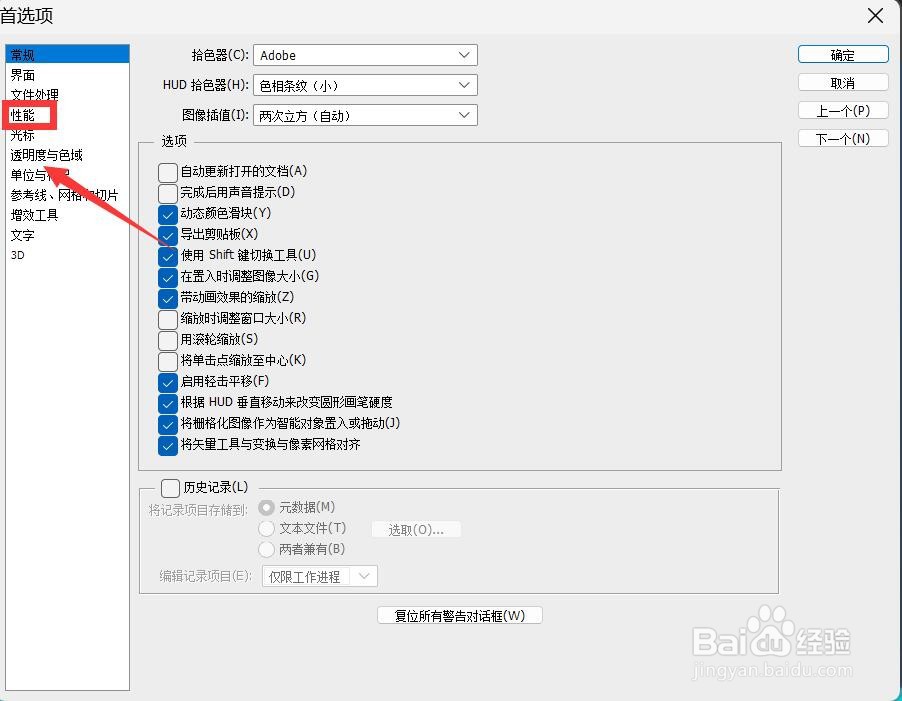Select the 文本文件 radio button
This screenshot has width=902, height=701.
pyautogui.click(x=266, y=528)
